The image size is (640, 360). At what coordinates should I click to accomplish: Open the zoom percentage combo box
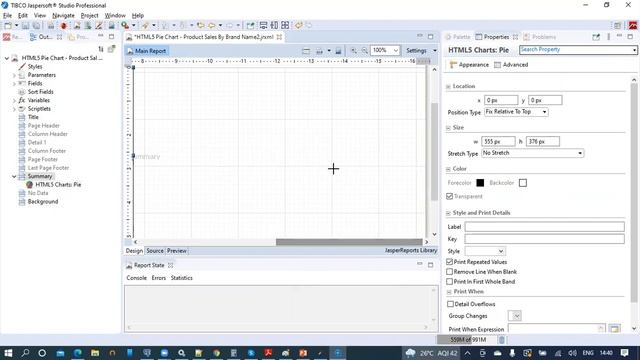point(385,51)
